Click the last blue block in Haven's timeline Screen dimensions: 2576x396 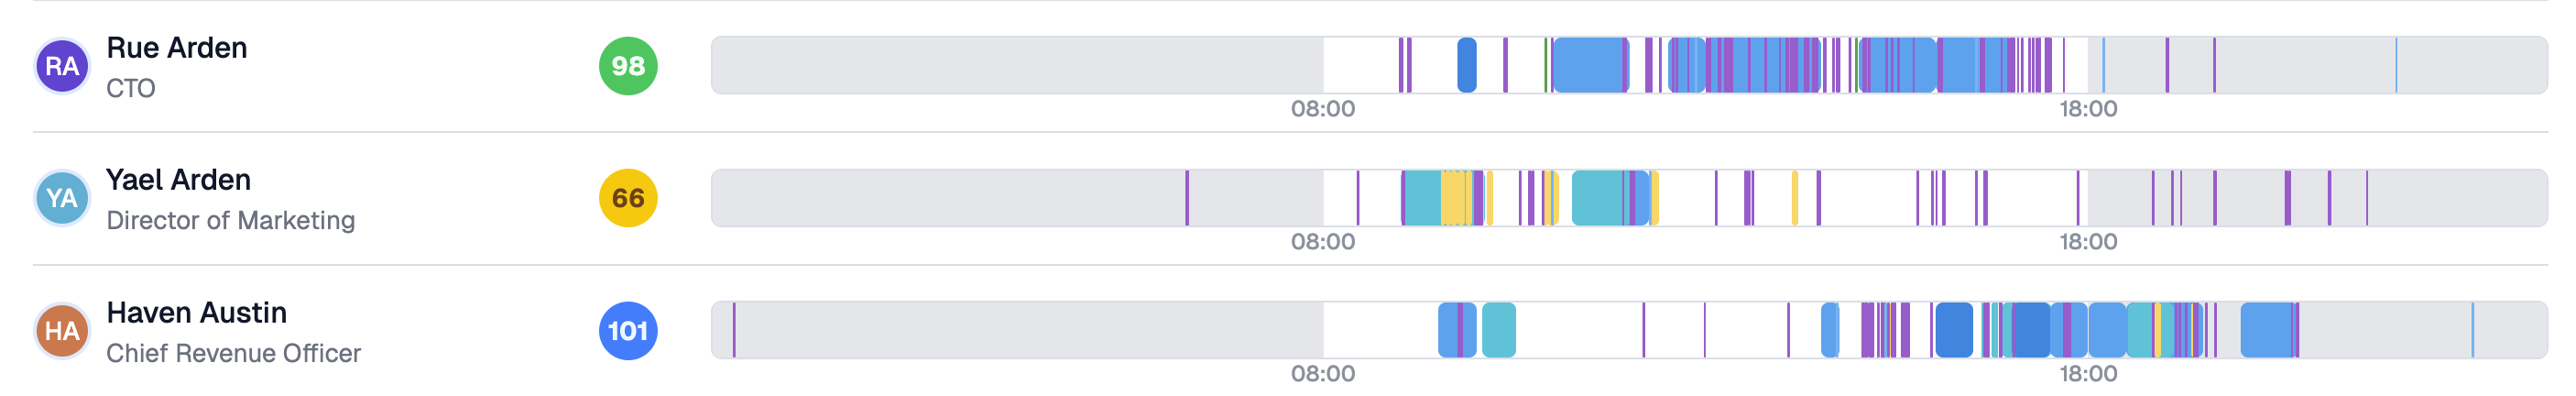pos(2266,331)
